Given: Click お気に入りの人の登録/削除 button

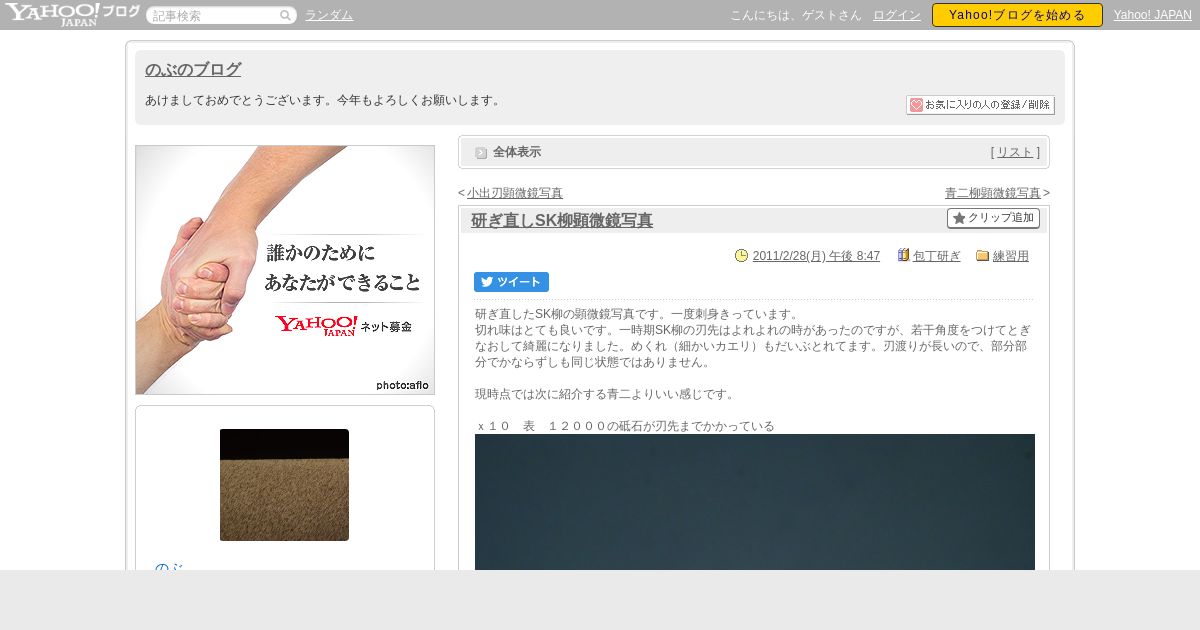Looking at the screenshot, I should click(x=980, y=105).
